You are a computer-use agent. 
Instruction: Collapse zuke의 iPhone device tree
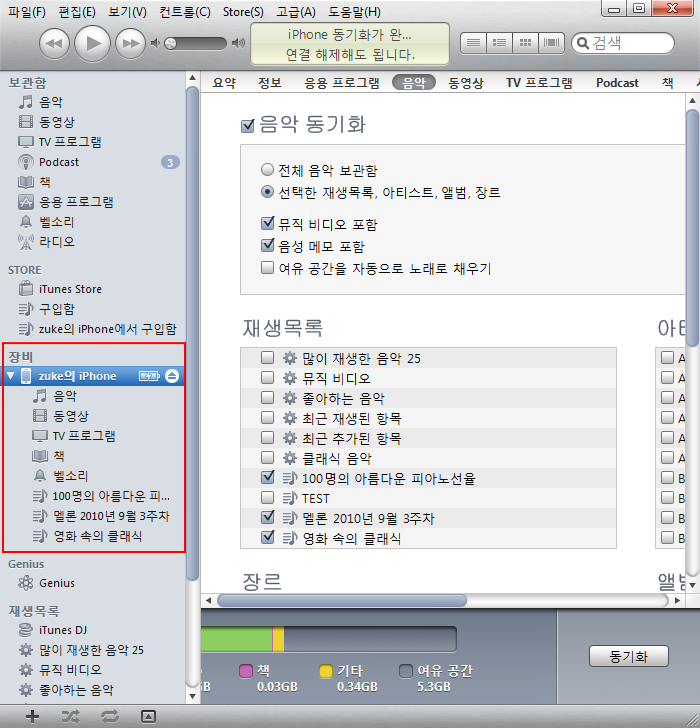point(10,376)
